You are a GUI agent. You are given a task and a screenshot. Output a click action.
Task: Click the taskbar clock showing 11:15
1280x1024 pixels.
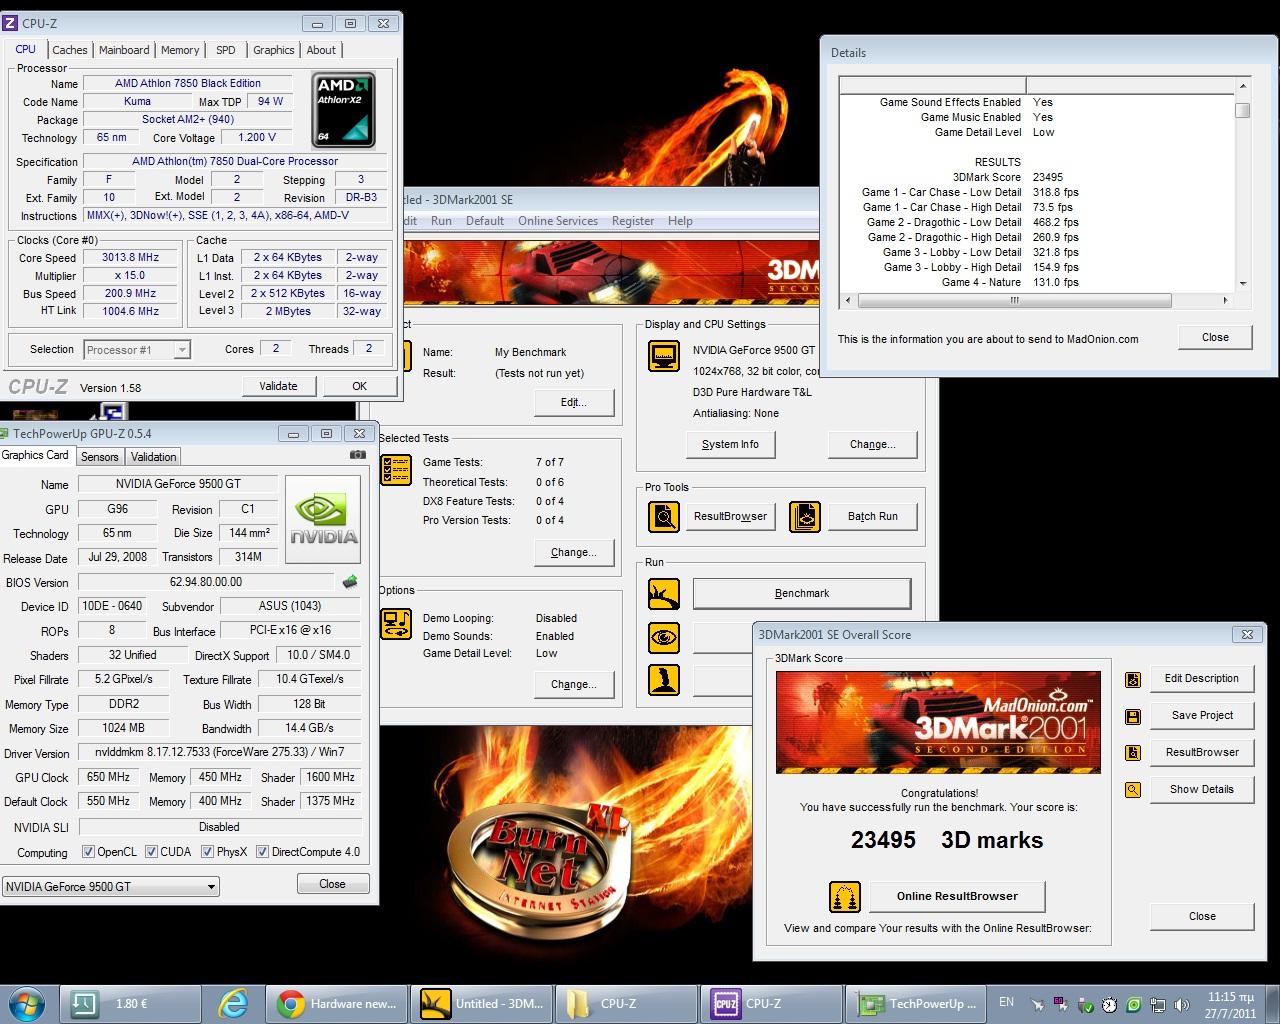point(1231,1004)
